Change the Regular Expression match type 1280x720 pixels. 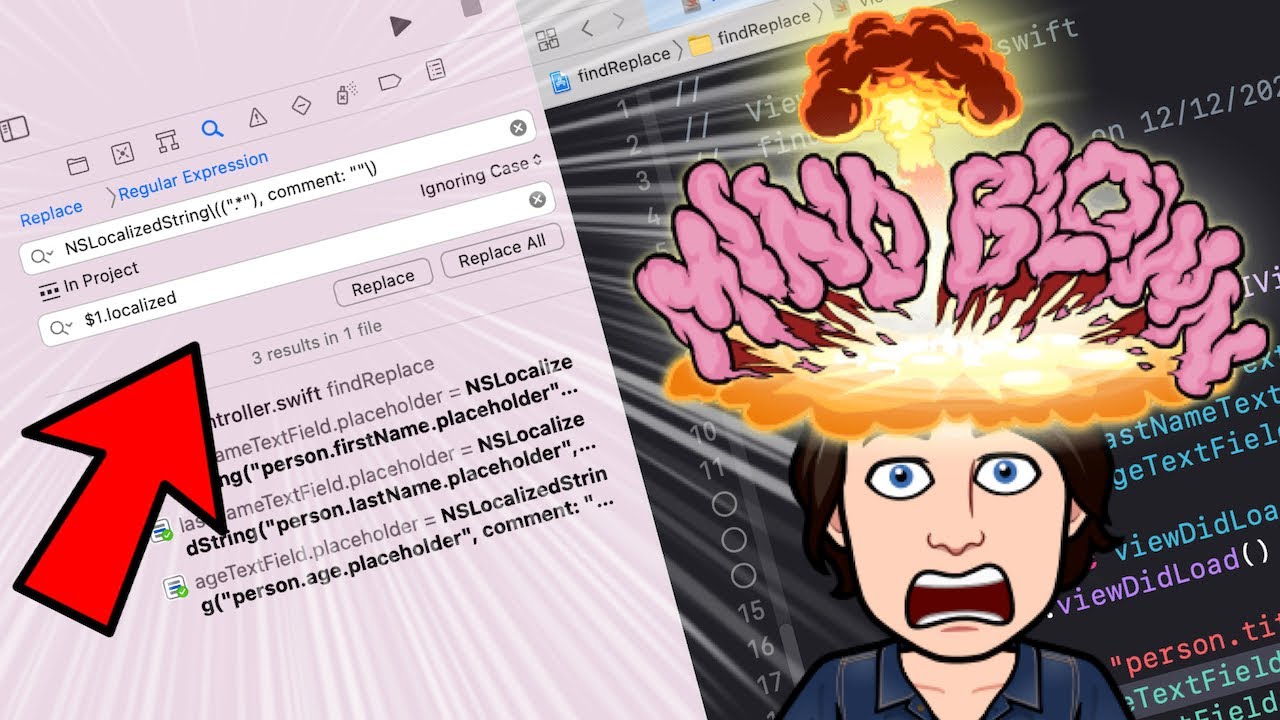(x=193, y=175)
